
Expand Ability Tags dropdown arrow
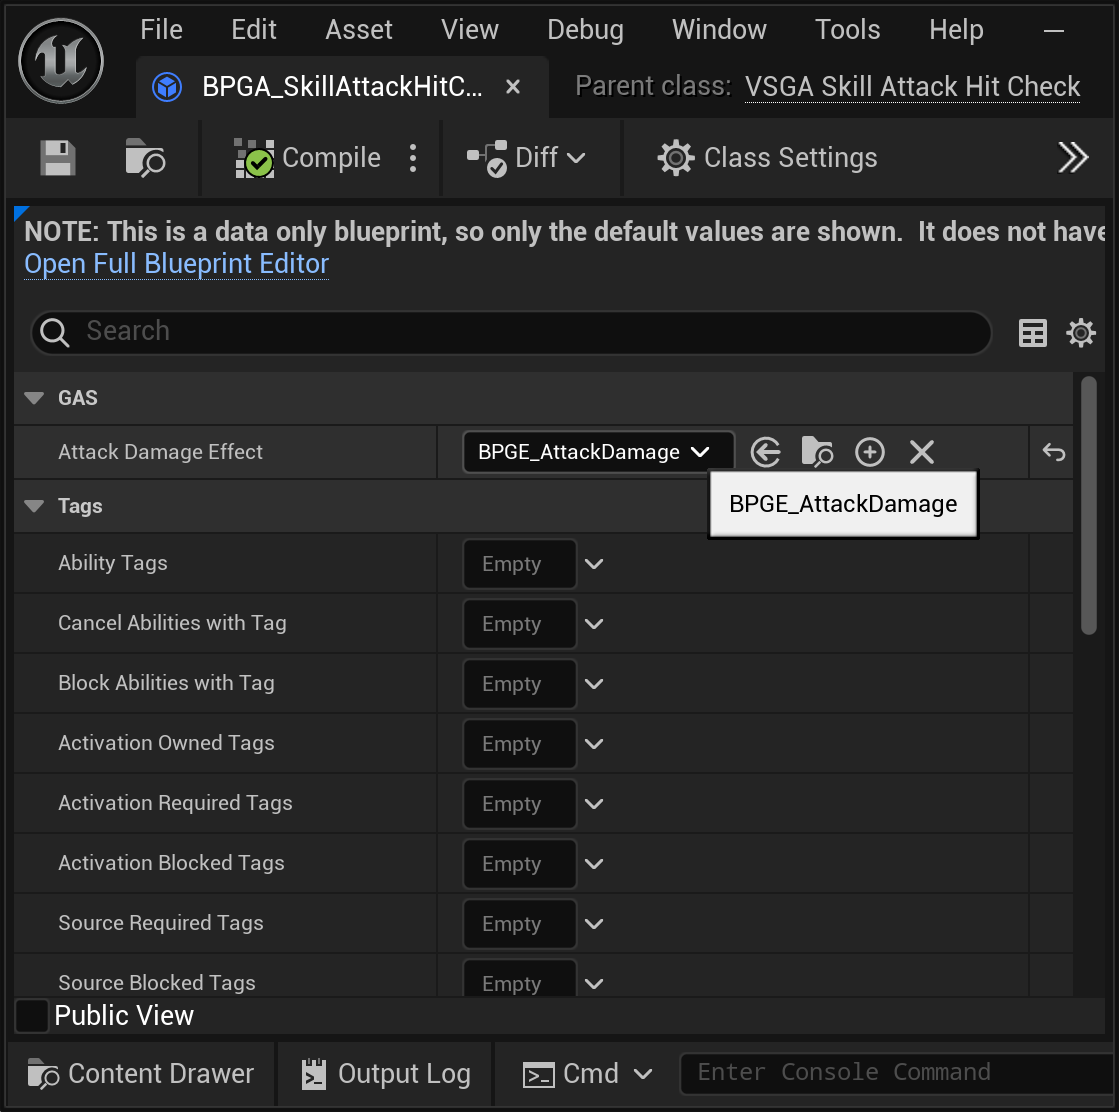point(594,564)
